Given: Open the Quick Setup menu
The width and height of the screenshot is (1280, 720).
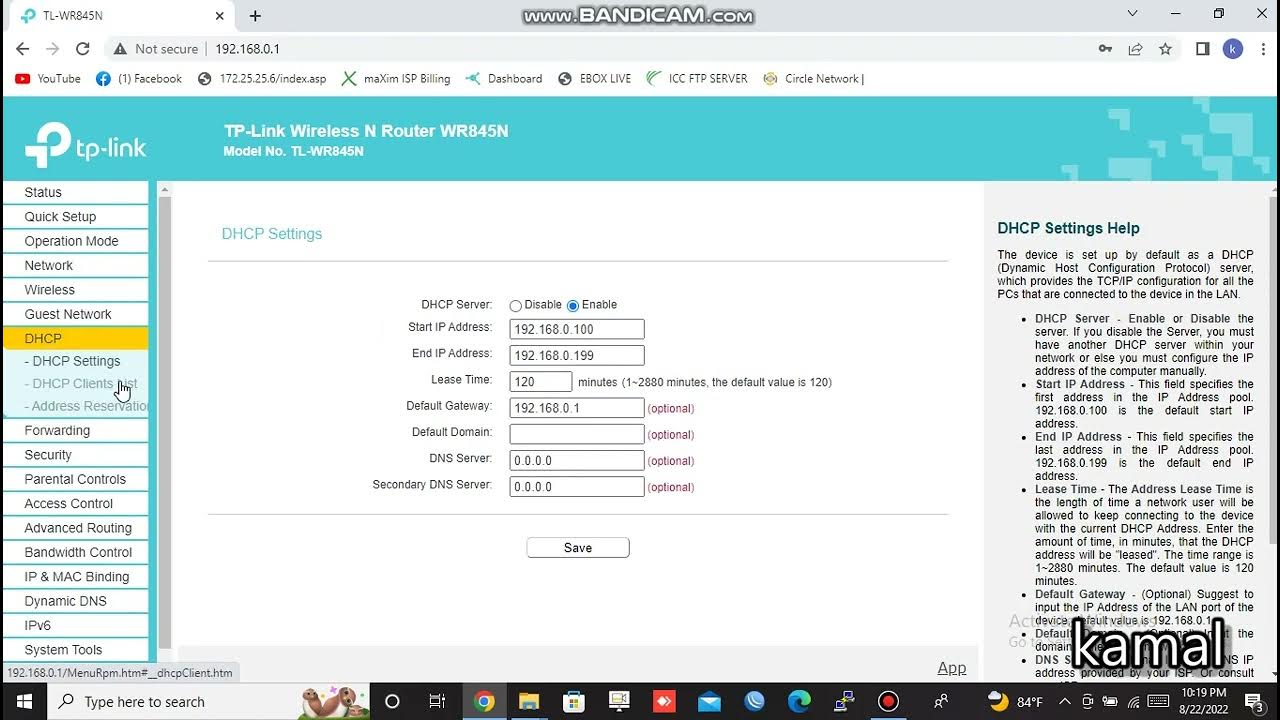Looking at the screenshot, I should pyautogui.click(x=75, y=216).
